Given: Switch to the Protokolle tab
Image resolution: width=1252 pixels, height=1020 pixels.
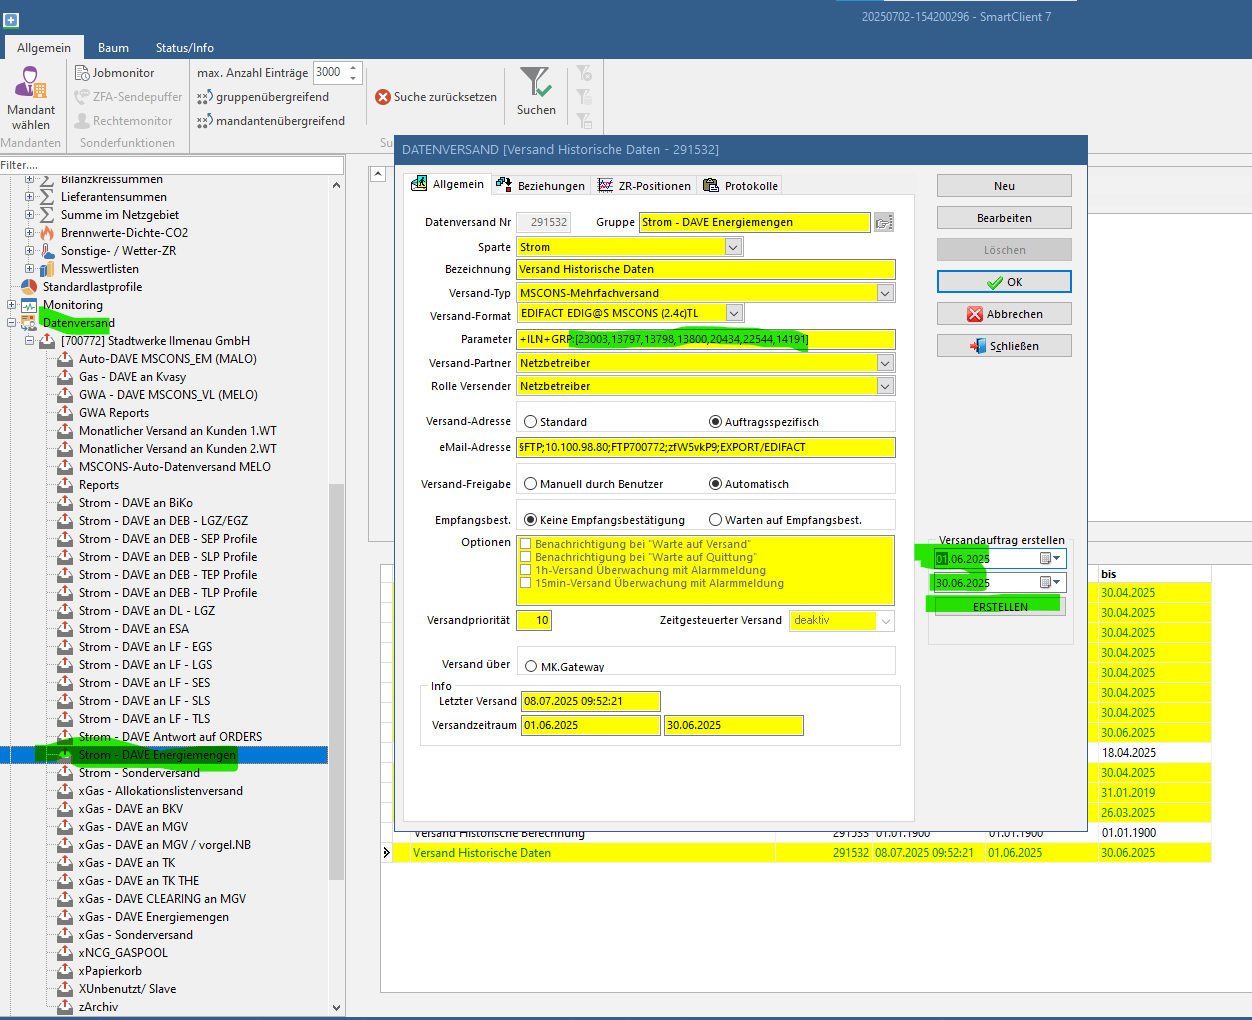Looking at the screenshot, I should pyautogui.click(x=741, y=186).
